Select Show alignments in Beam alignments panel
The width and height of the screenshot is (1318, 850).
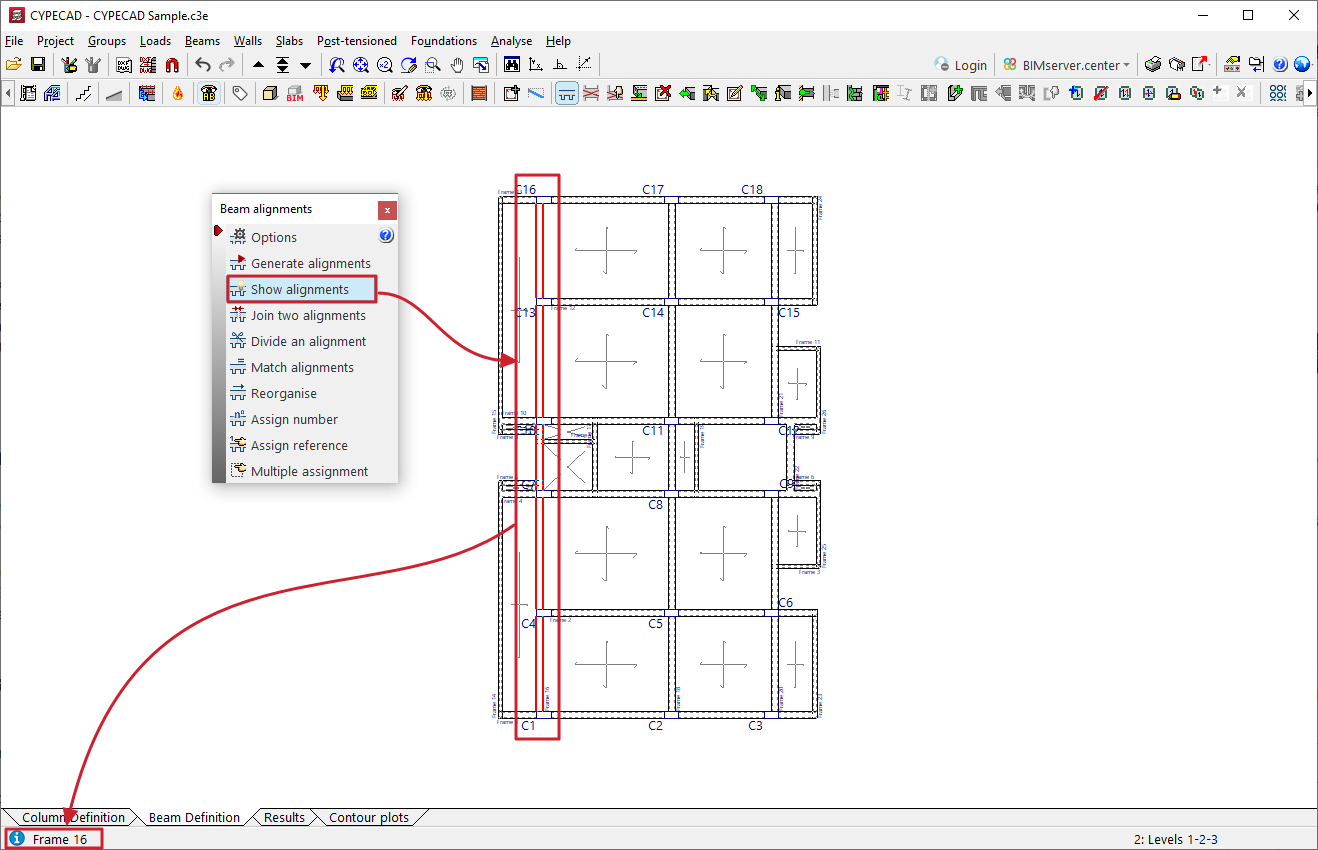300,290
